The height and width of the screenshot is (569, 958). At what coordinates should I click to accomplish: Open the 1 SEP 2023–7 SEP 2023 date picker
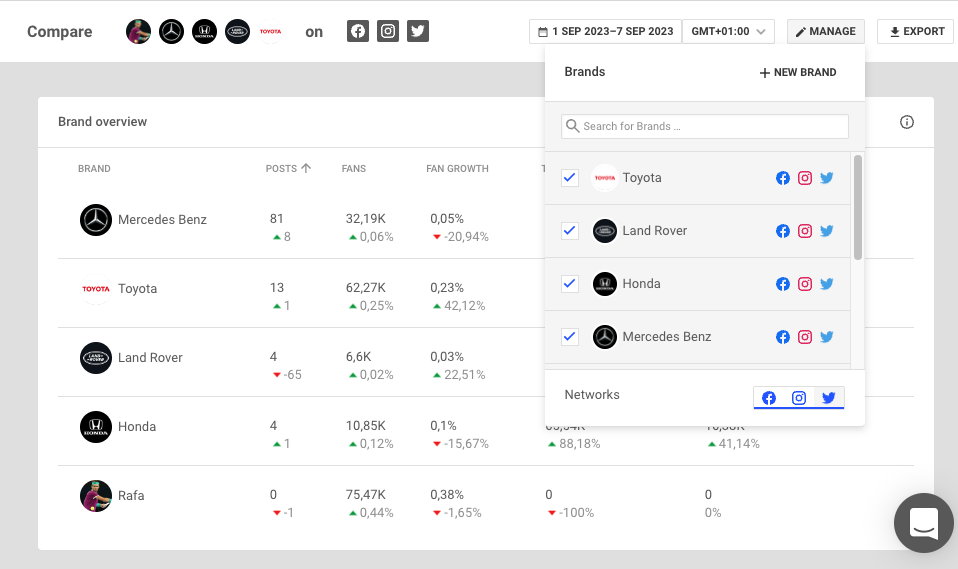point(605,31)
